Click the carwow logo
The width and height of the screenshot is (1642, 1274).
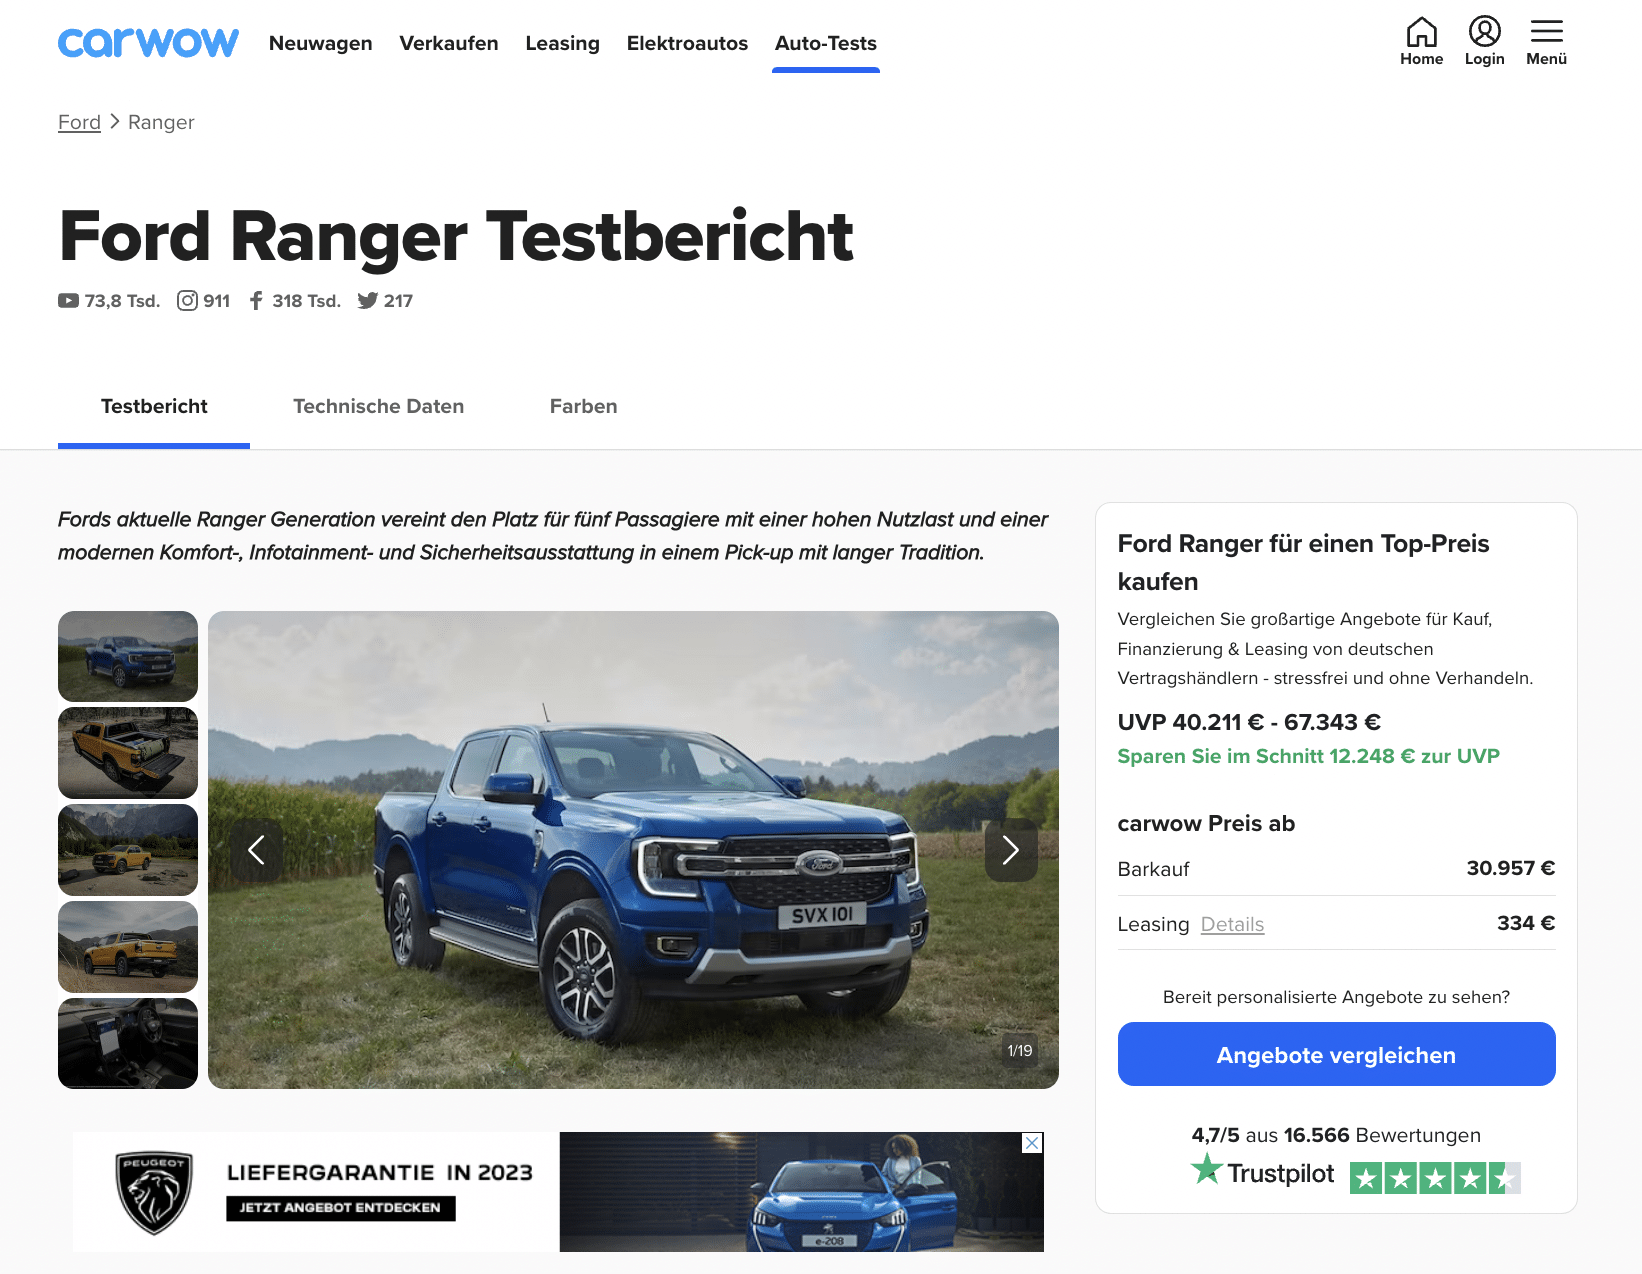coord(148,43)
